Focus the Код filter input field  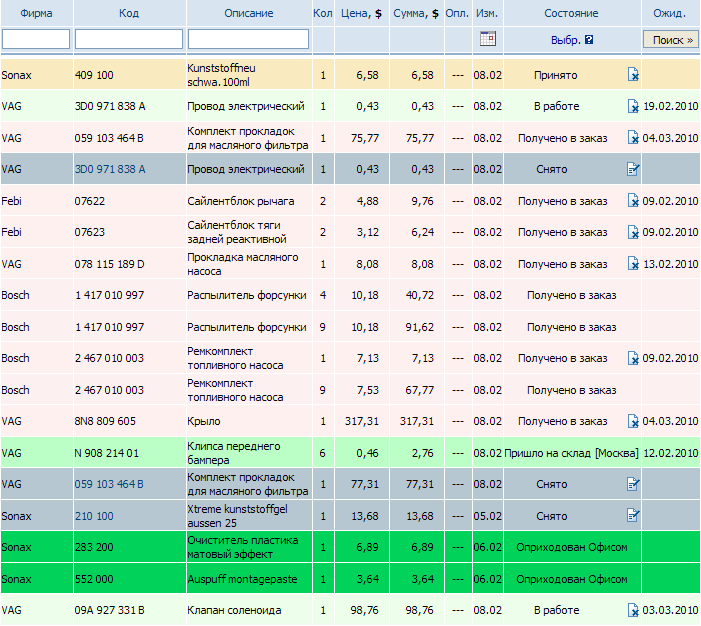129,39
